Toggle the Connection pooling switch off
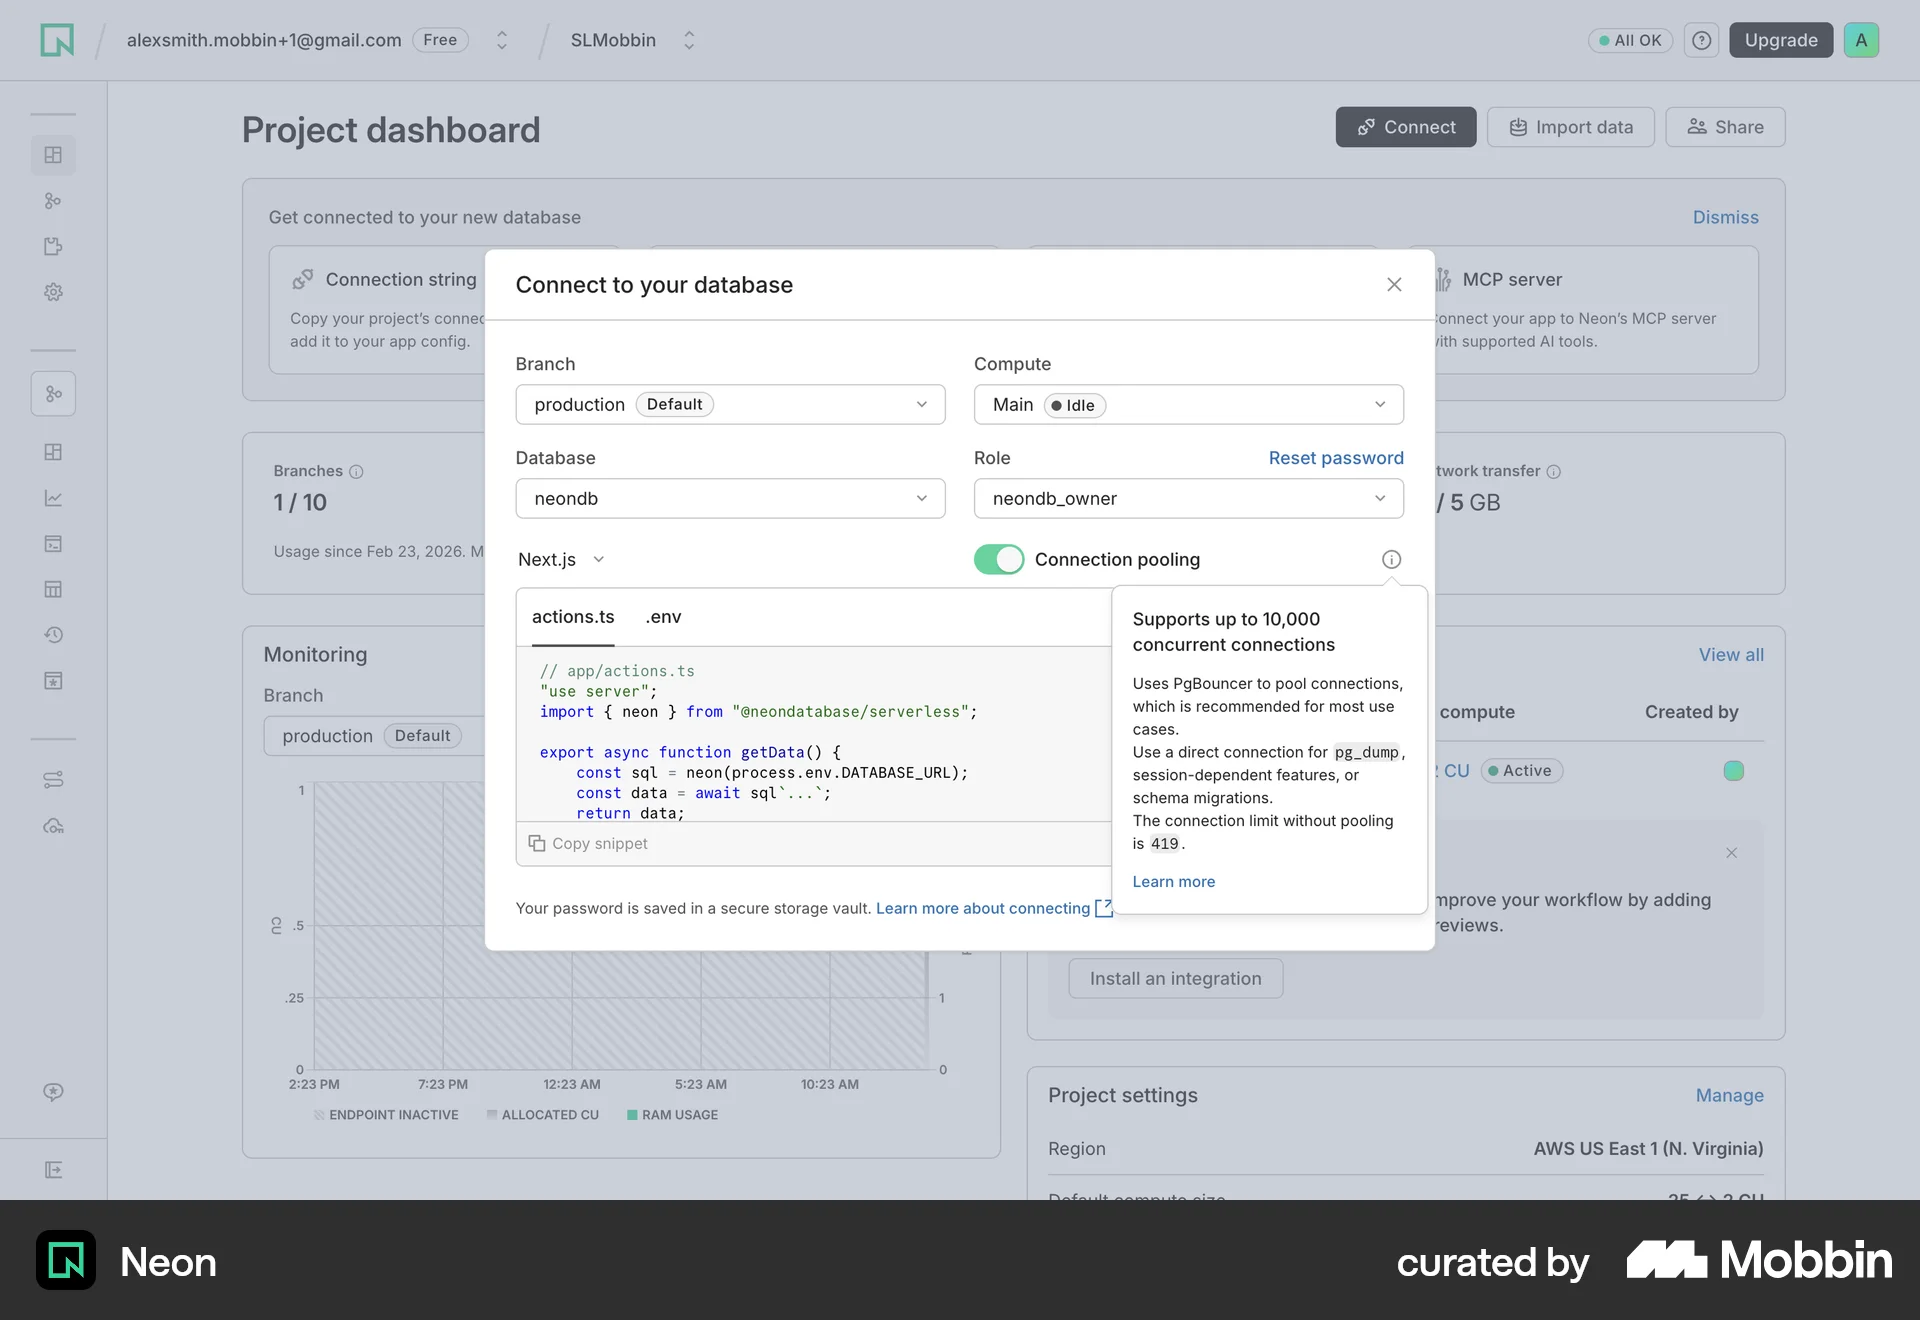This screenshot has height=1320, width=1920. point(999,559)
